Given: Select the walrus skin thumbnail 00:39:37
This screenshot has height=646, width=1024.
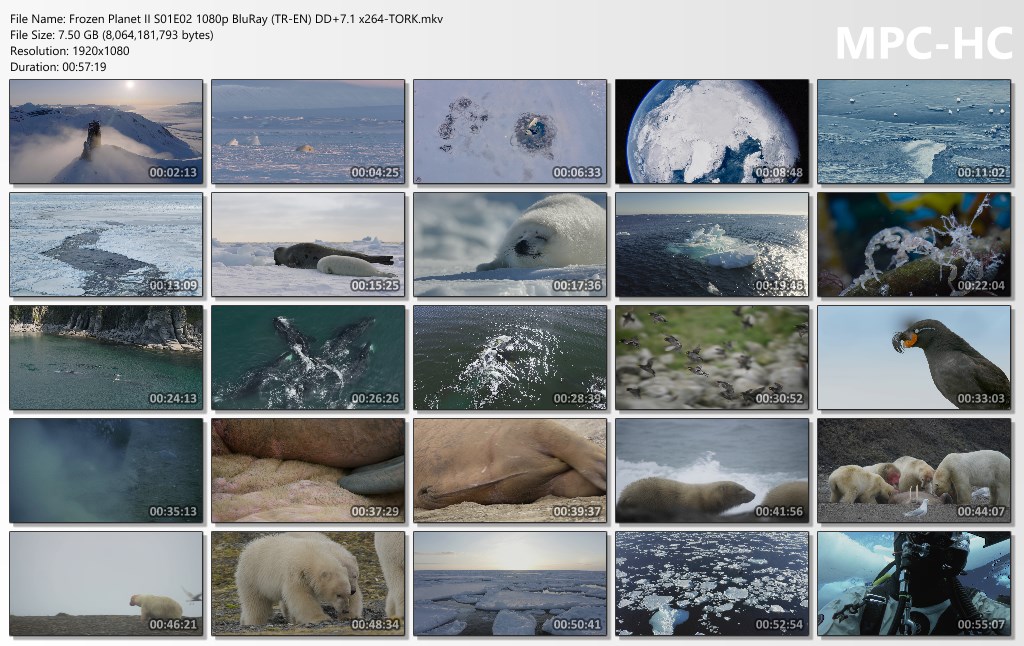Looking at the screenshot, I should (x=510, y=470).
